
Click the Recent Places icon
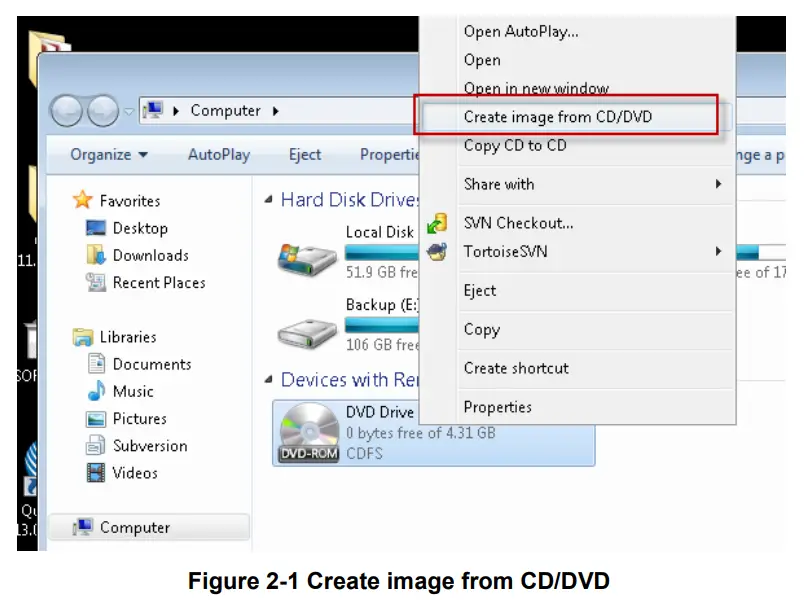click(x=96, y=282)
